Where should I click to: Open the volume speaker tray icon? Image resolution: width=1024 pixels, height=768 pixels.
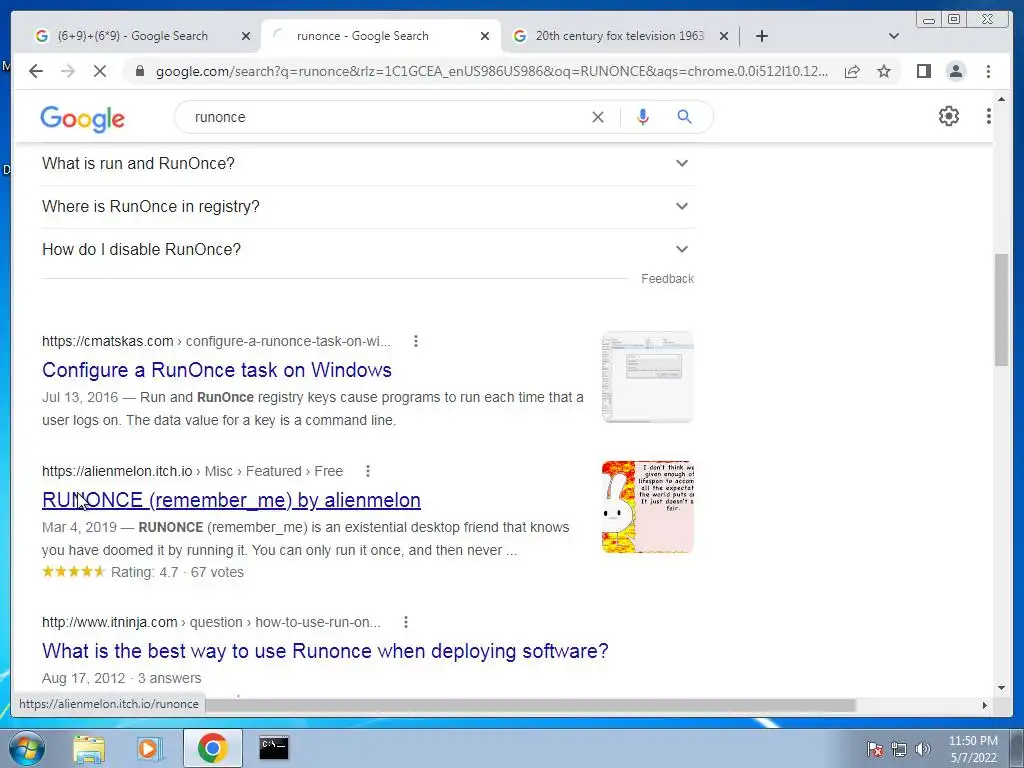pyautogui.click(x=922, y=749)
